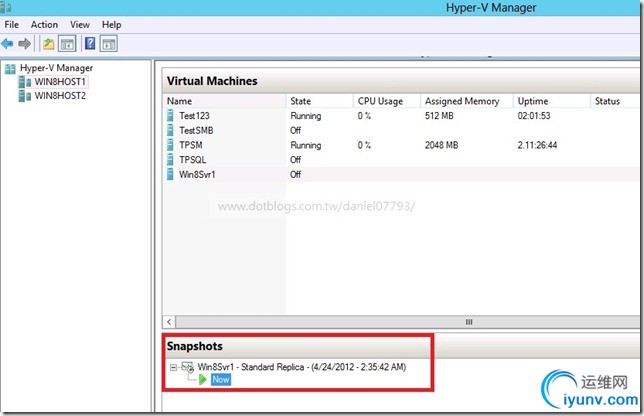Sort by the State column header
This screenshot has height=416, width=644.
pyautogui.click(x=320, y=101)
